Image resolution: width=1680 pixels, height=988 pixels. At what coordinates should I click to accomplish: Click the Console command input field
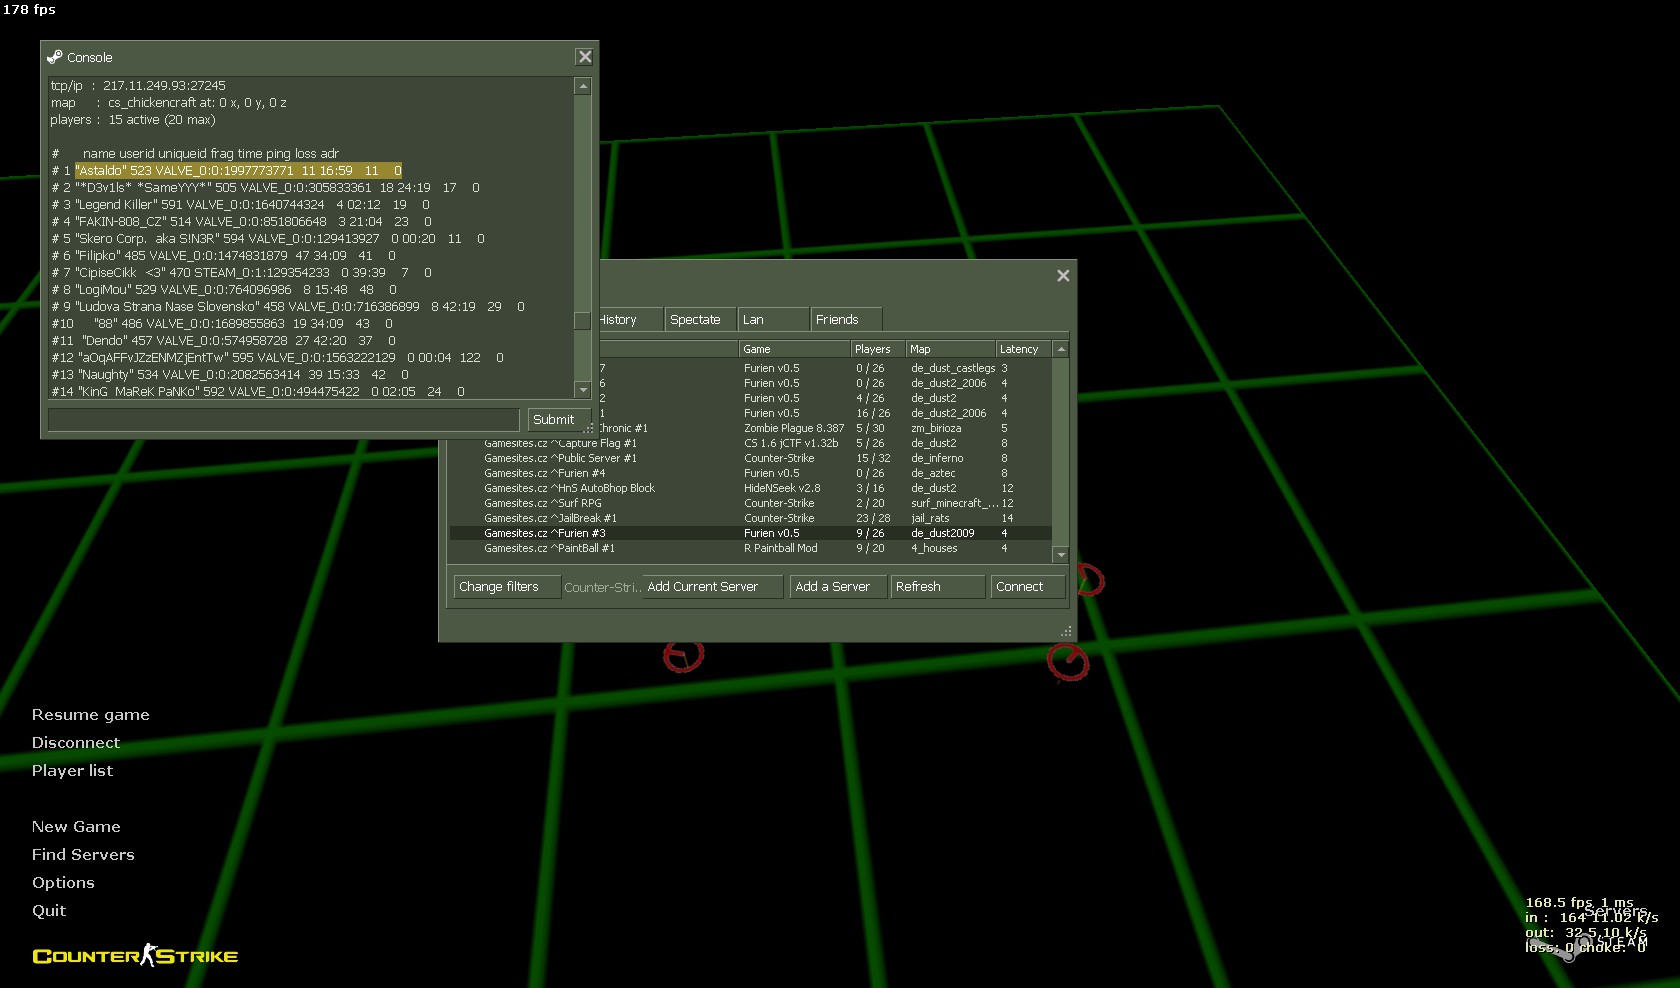click(x=284, y=420)
